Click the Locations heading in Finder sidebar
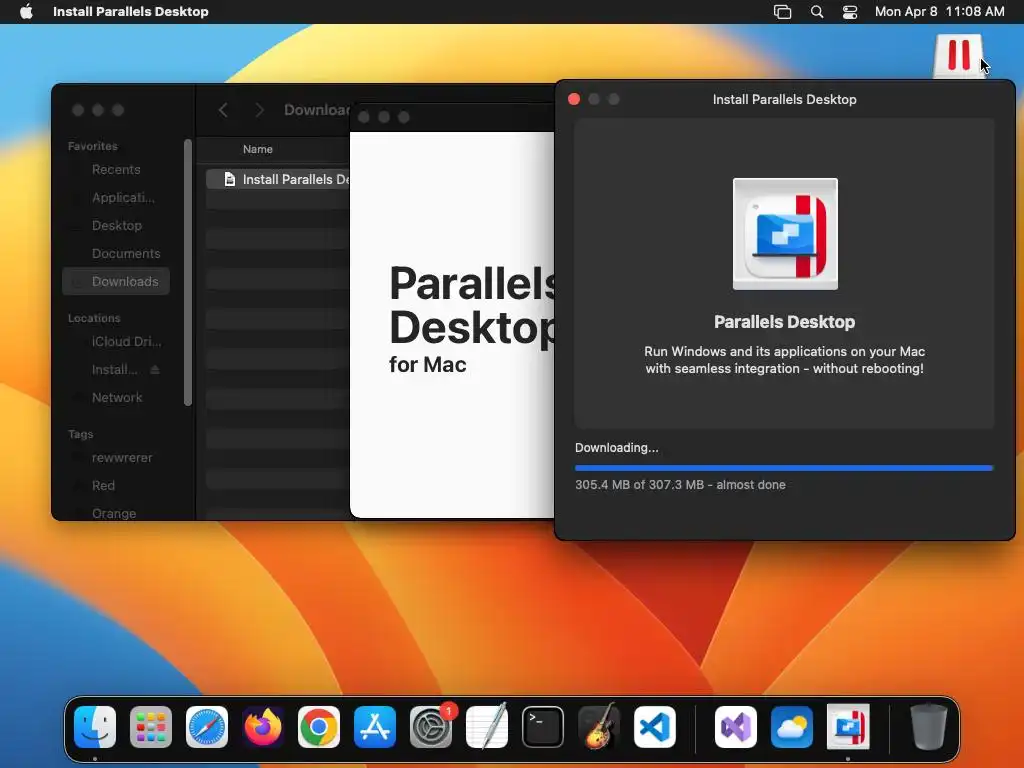The width and height of the screenshot is (1024, 768). point(94,318)
